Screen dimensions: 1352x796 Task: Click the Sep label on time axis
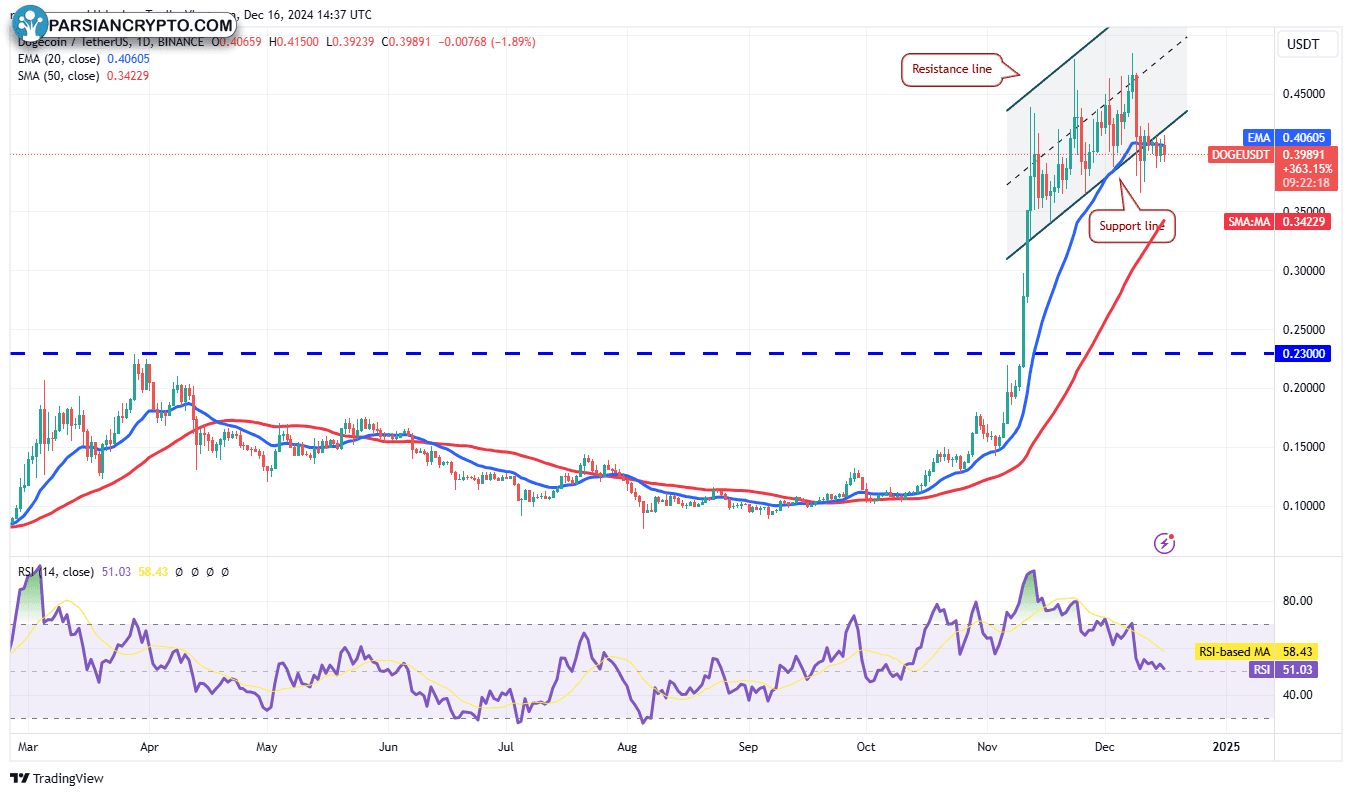coord(749,747)
